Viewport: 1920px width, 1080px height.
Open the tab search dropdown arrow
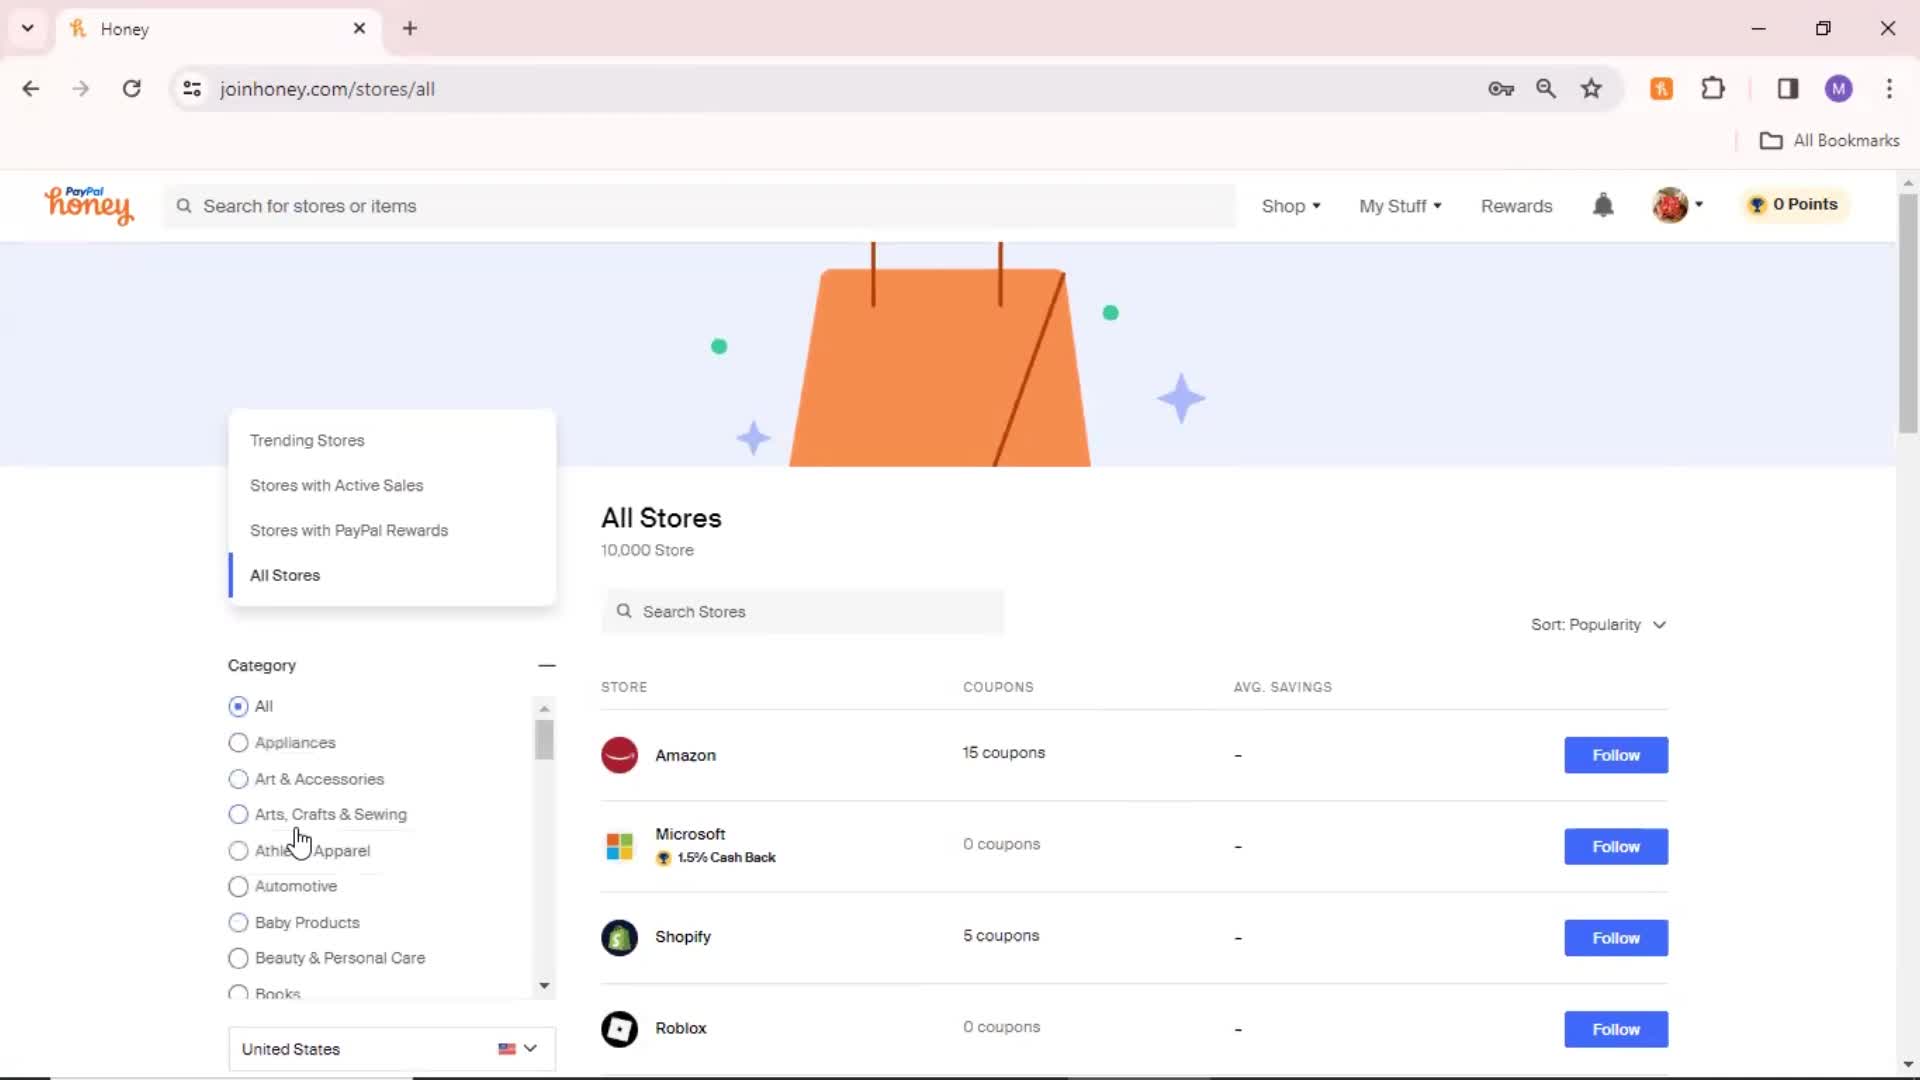tap(28, 28)
